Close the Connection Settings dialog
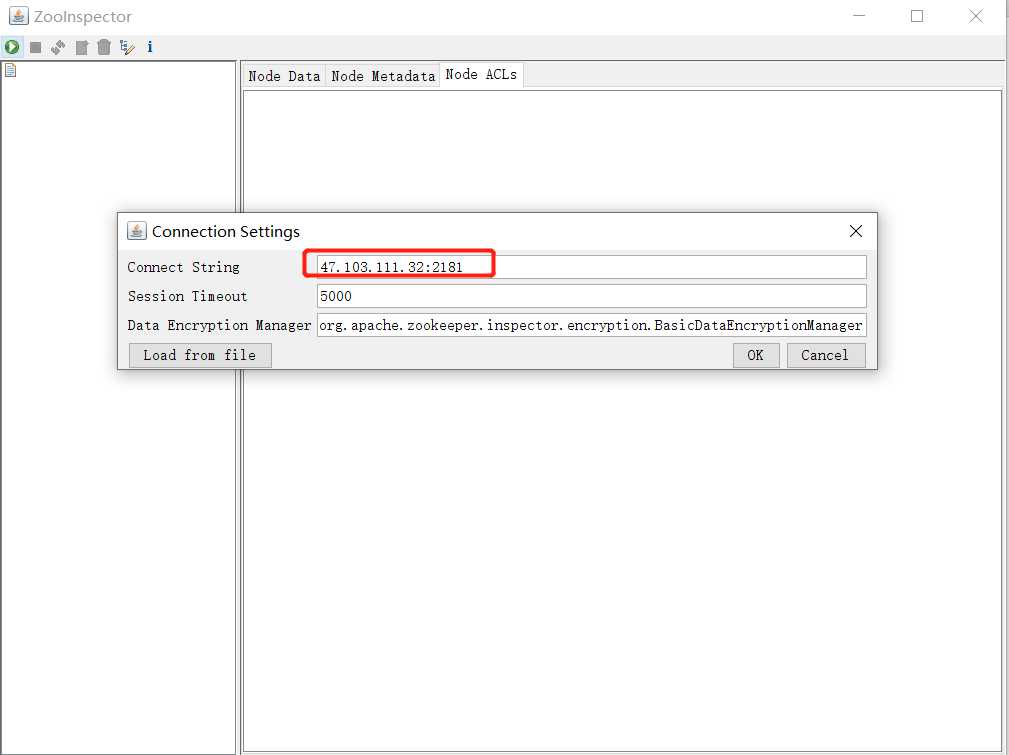Screen dimensions: 1009x755 click(x=855, y=231)
